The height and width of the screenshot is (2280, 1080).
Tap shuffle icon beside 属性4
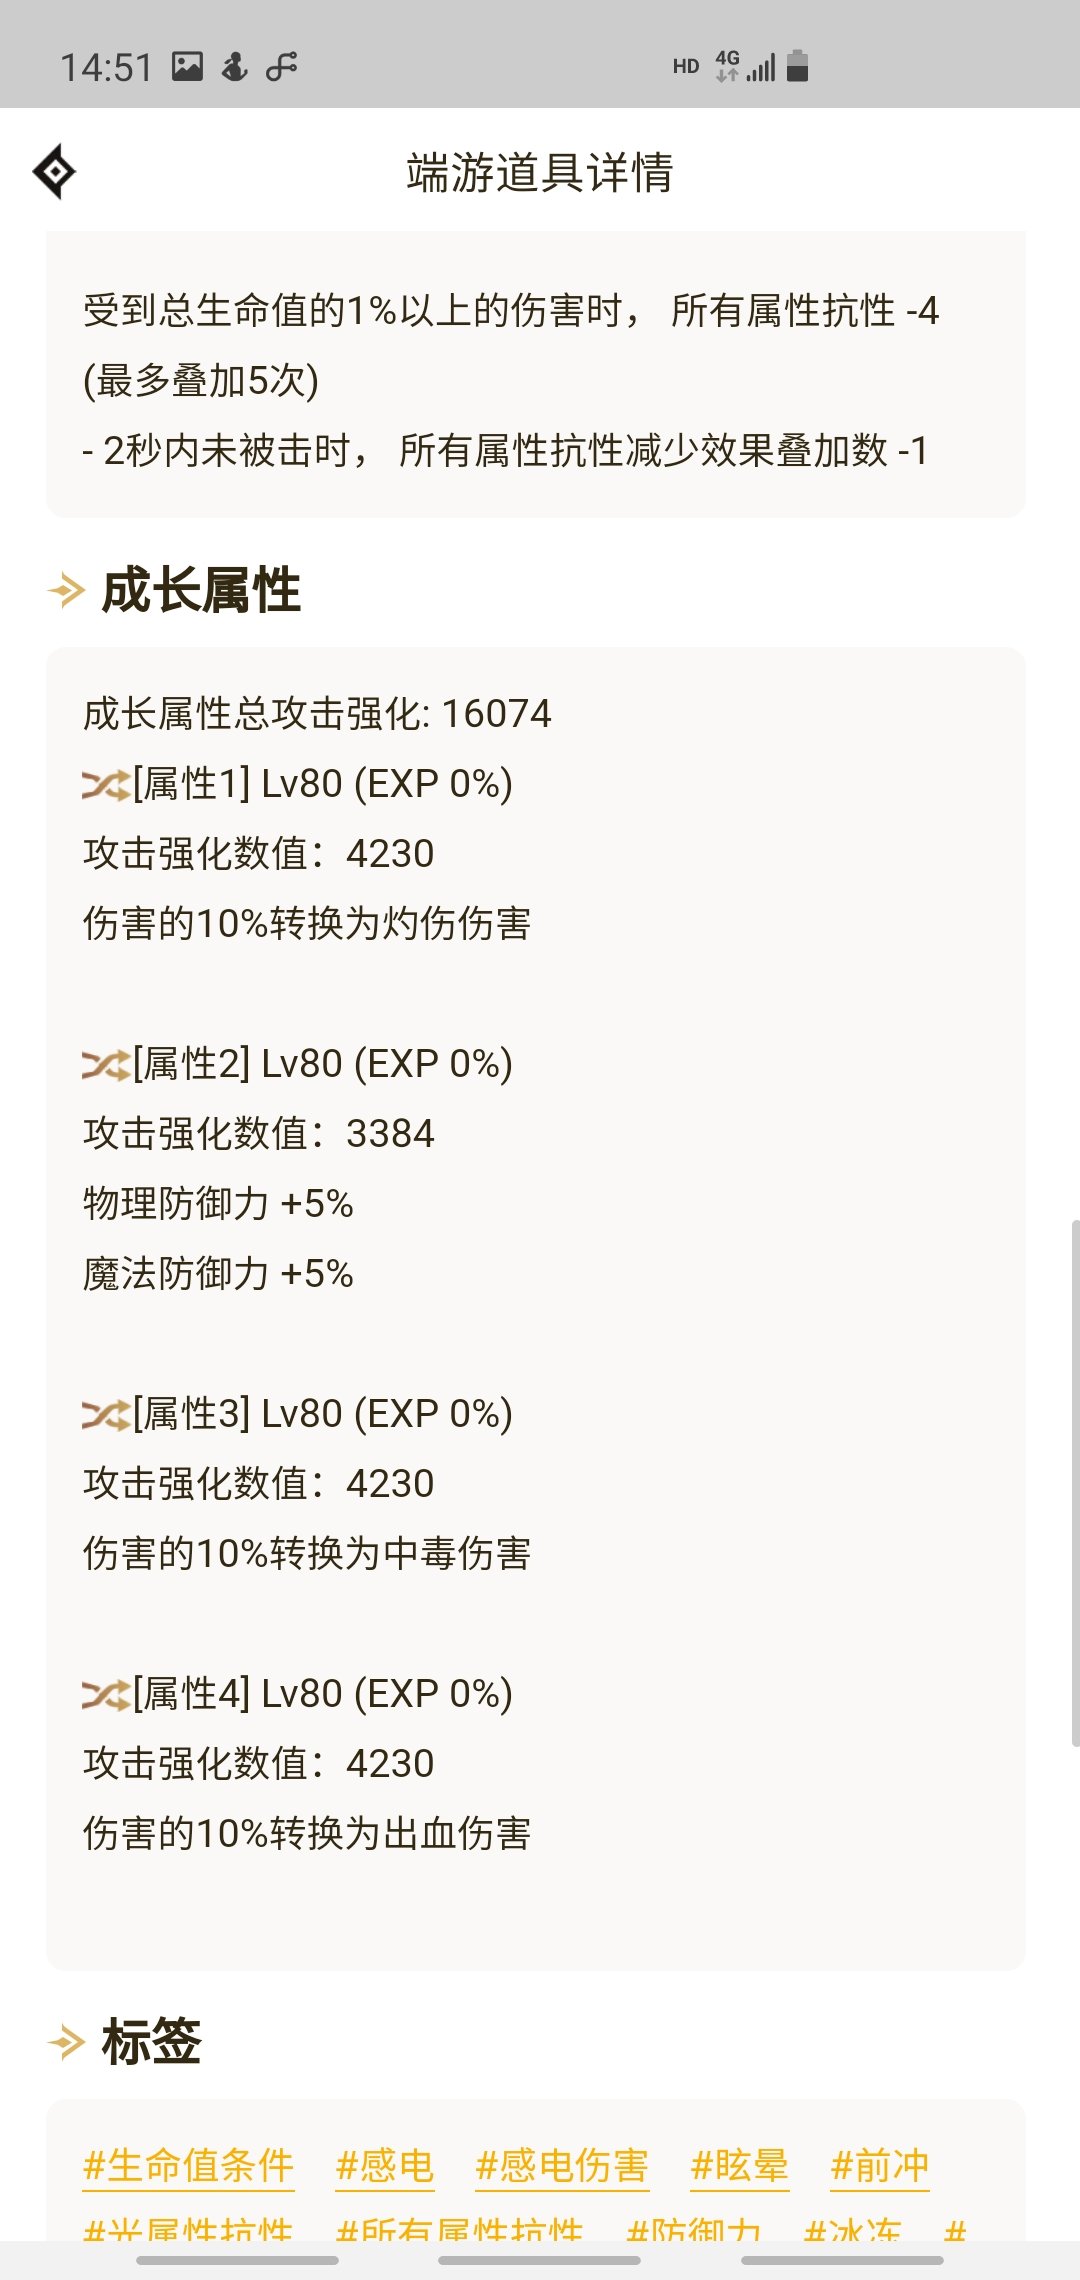(x=106, y=1695)
